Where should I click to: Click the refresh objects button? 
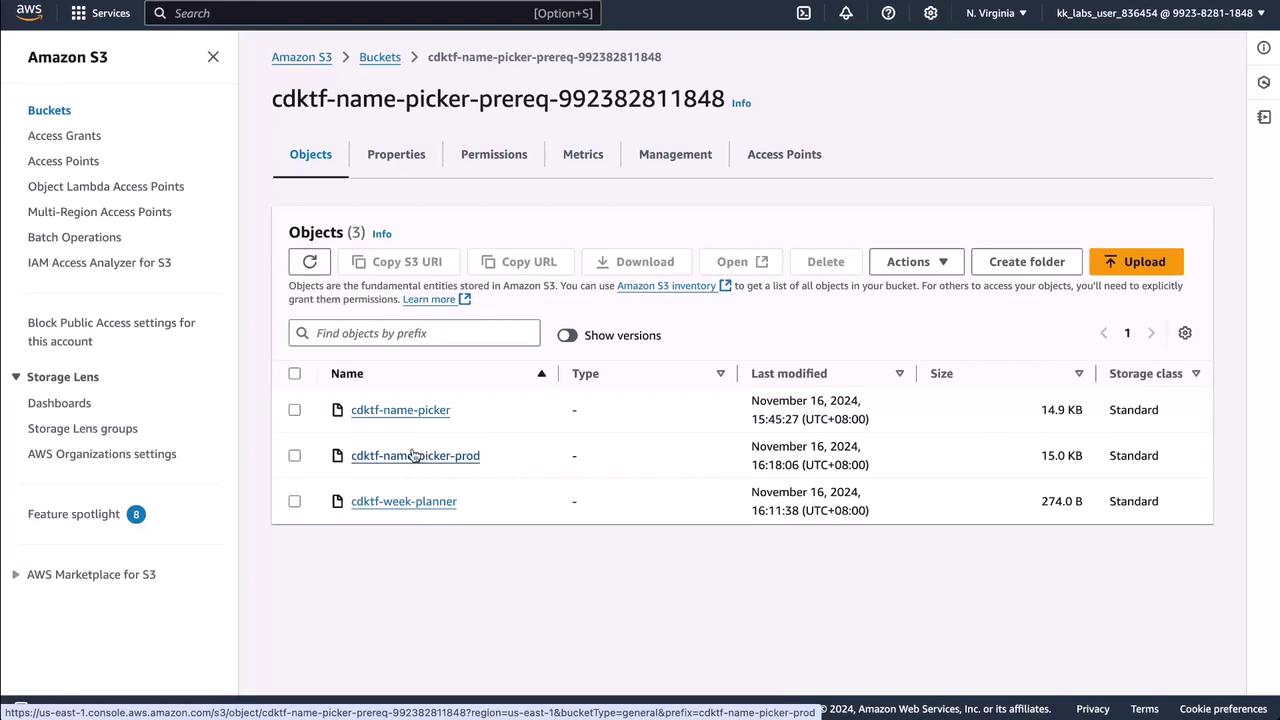click(310, 262)
